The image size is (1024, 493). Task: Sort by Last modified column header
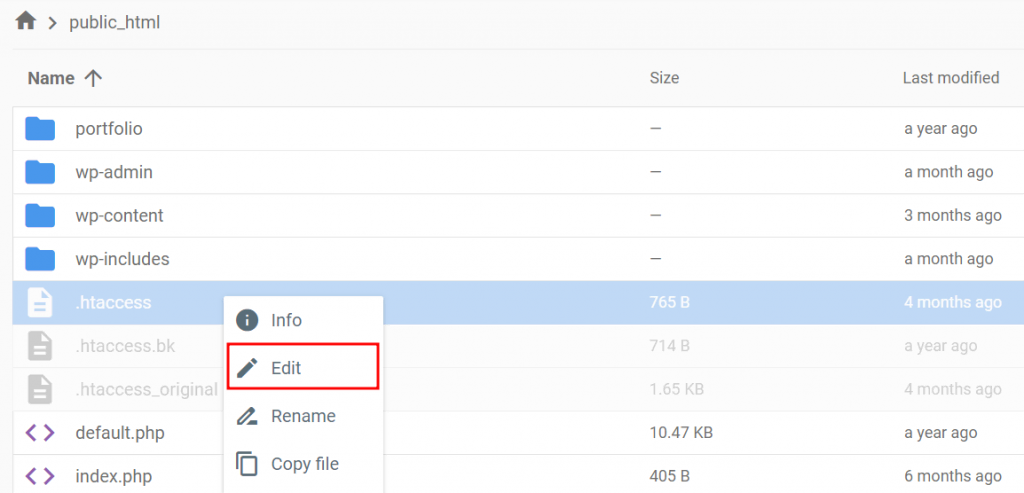click(x=950, y=78)
